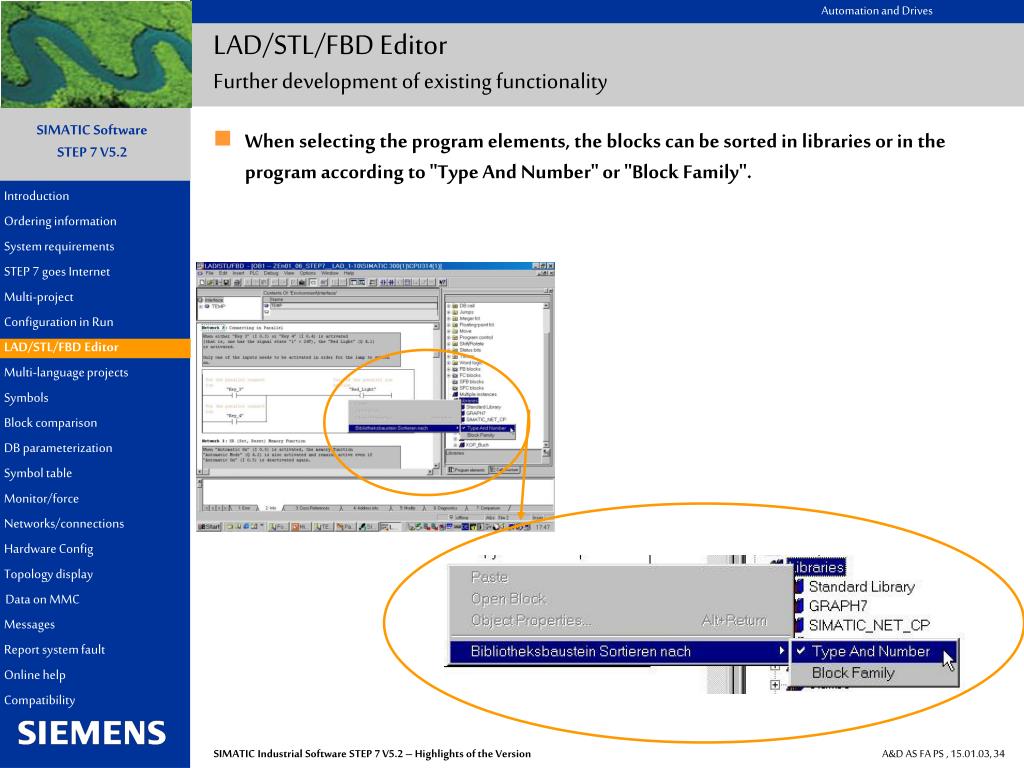Viewport: 1024px width, 768px height.
Task: Go to the Symbols sidebar entry
Action: [x=26, y=398]
